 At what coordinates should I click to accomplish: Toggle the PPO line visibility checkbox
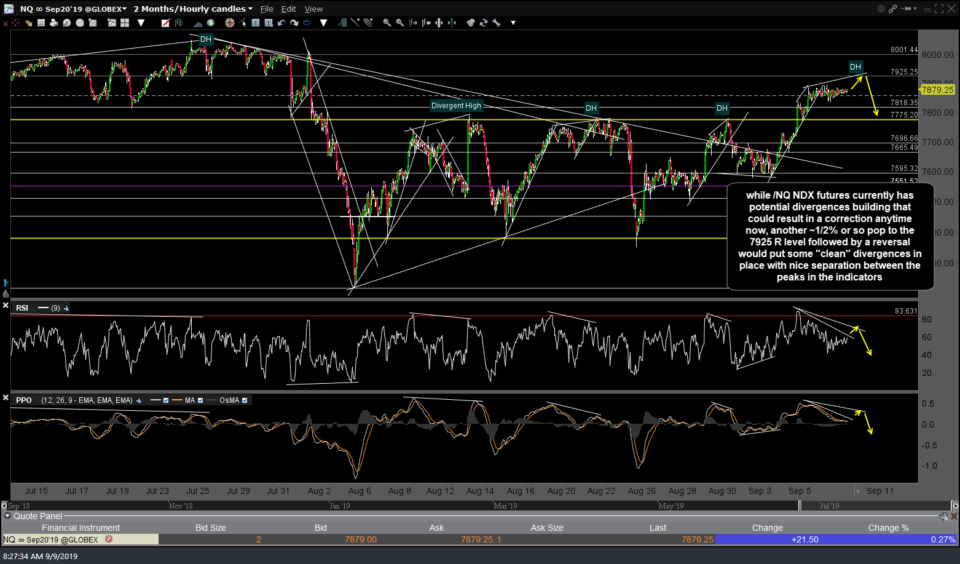tap(165, 400)
